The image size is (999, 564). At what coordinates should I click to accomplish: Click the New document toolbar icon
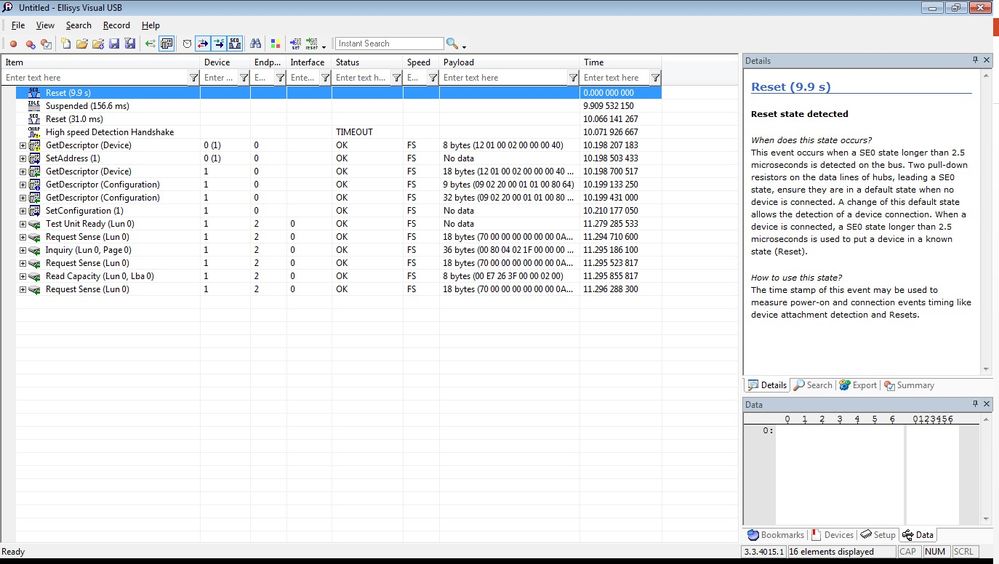pyautogui.click(x=66, y=43)
